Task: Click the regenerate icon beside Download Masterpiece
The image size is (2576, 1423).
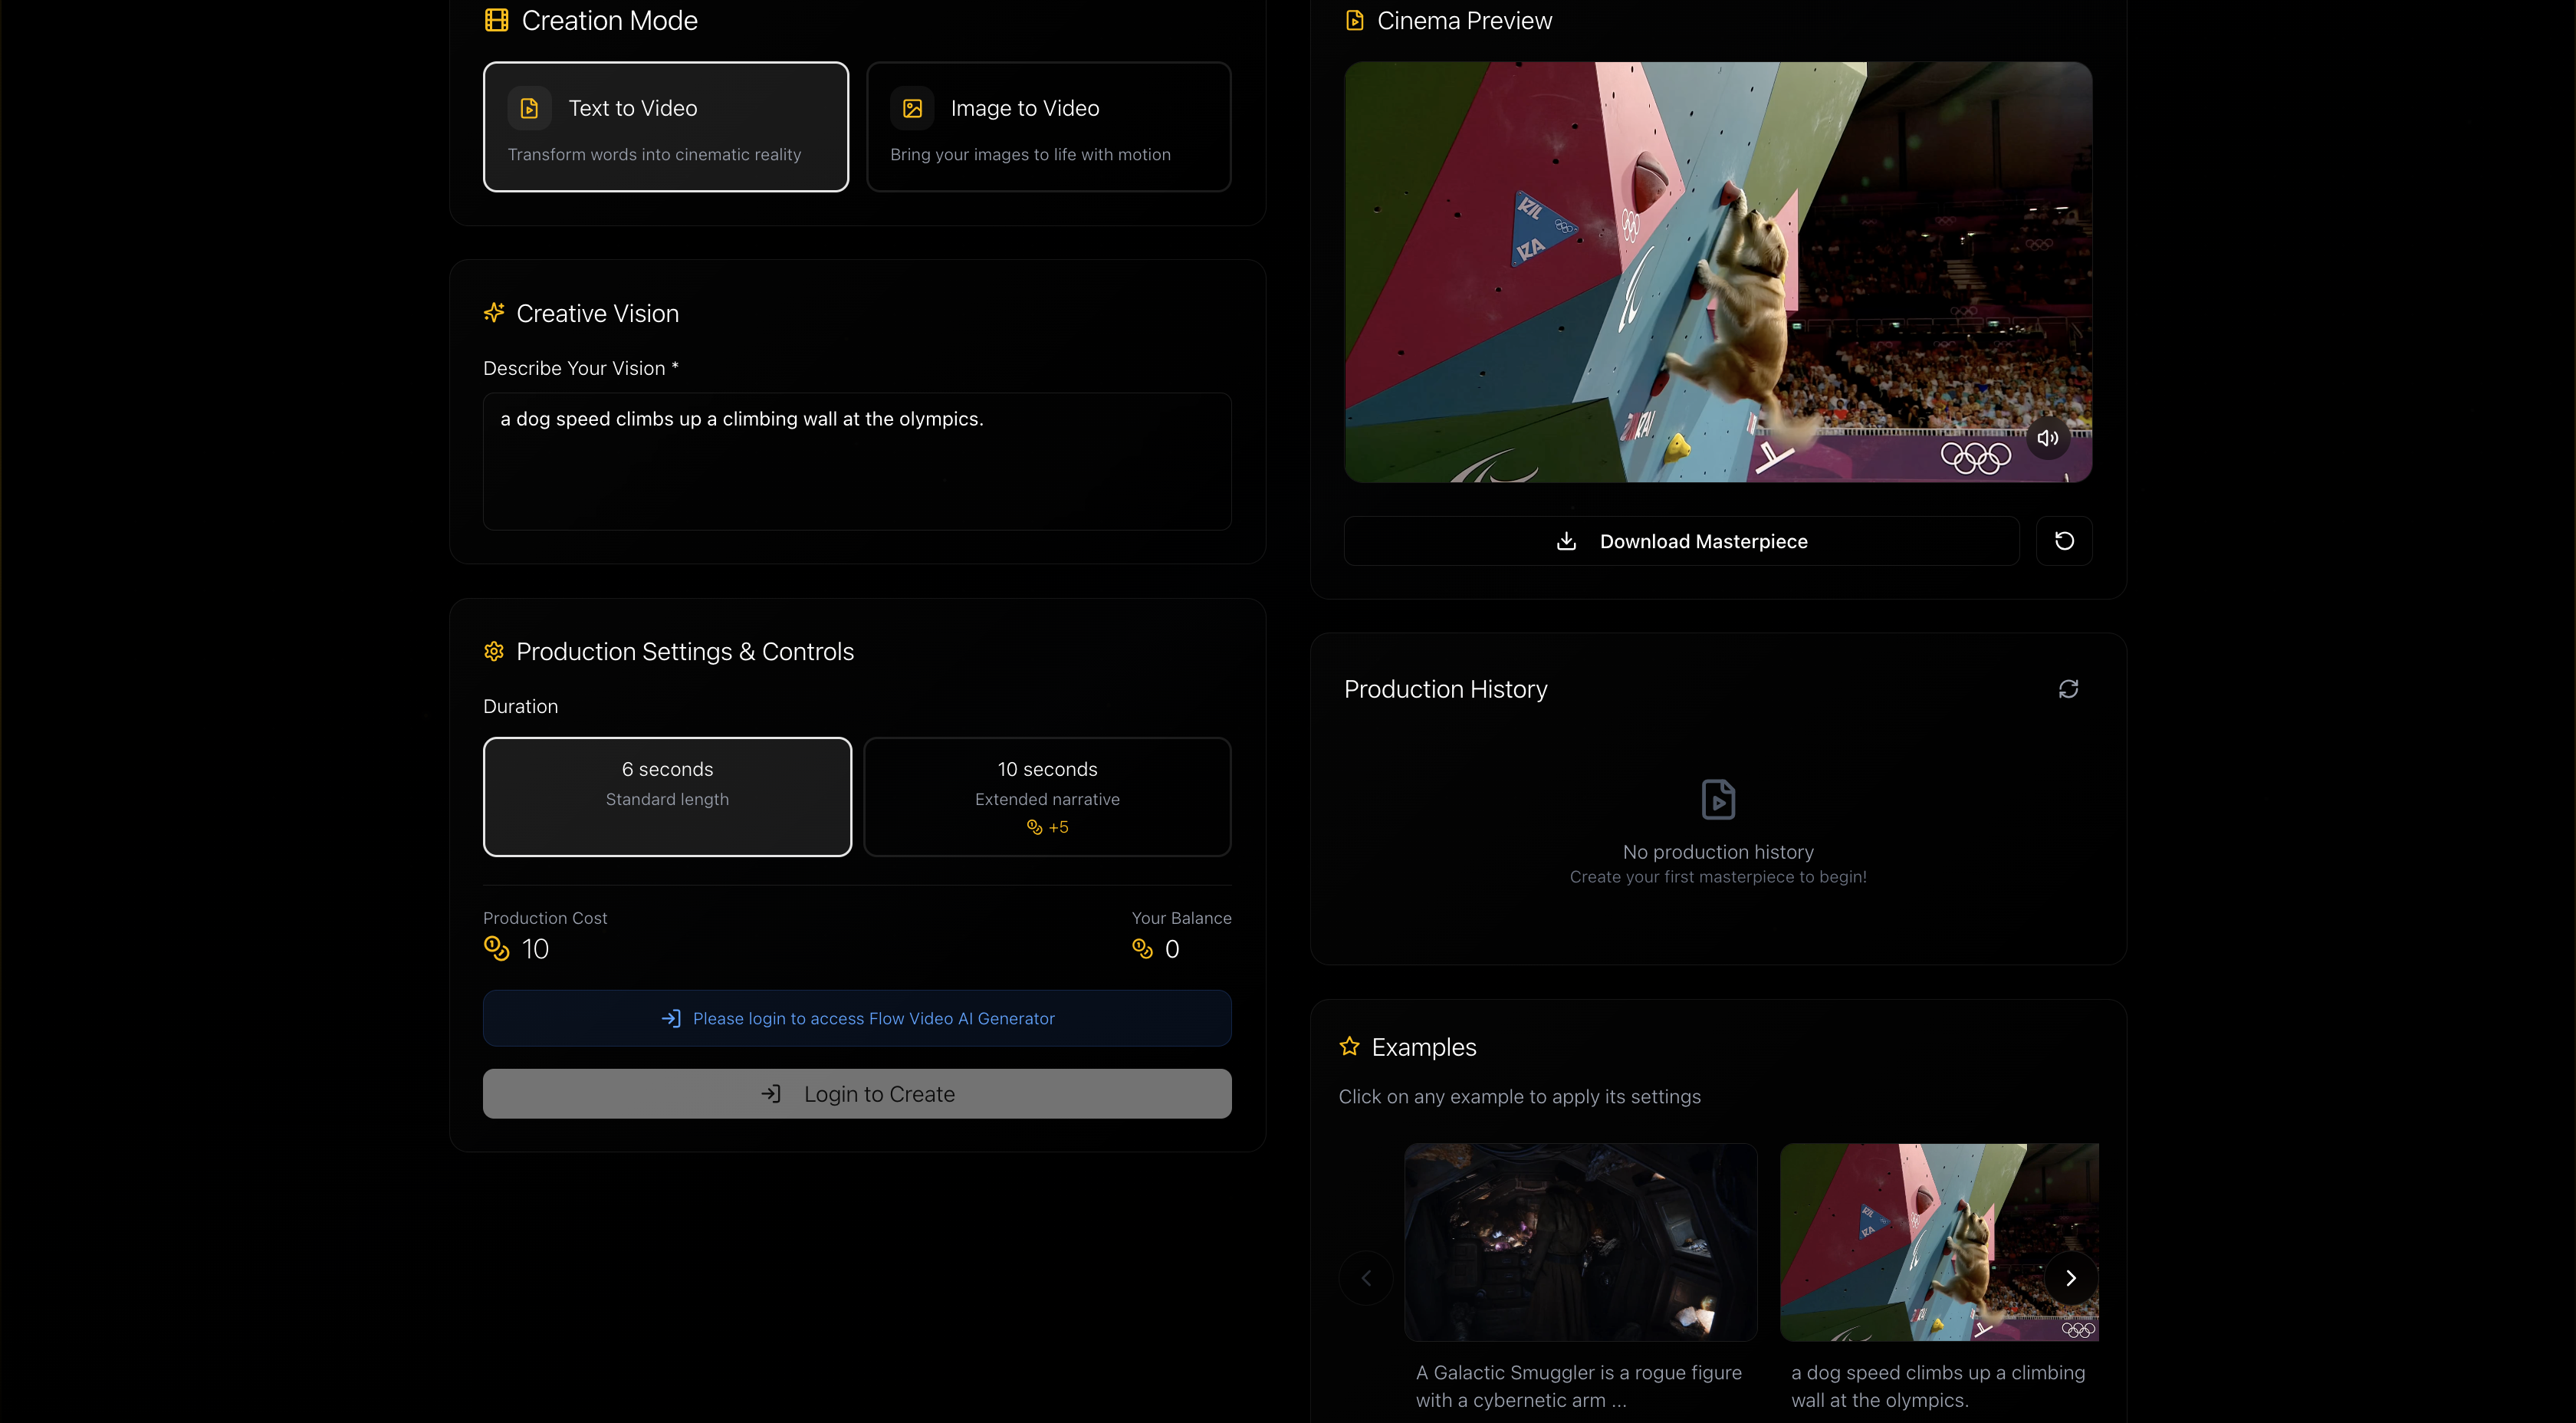Action: (x=2064, y=541)
